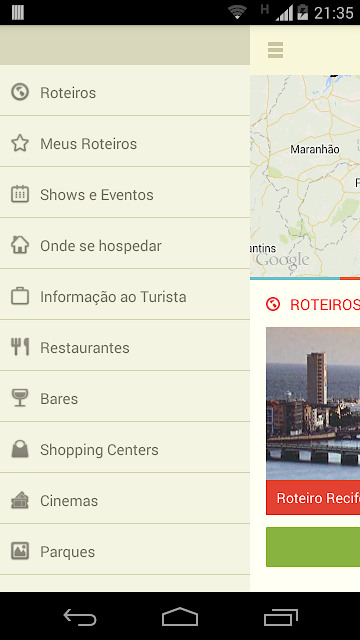The image size is (360, 640).
Task: Tap the green button below the Recife card
Action: [x=313, y=547]
